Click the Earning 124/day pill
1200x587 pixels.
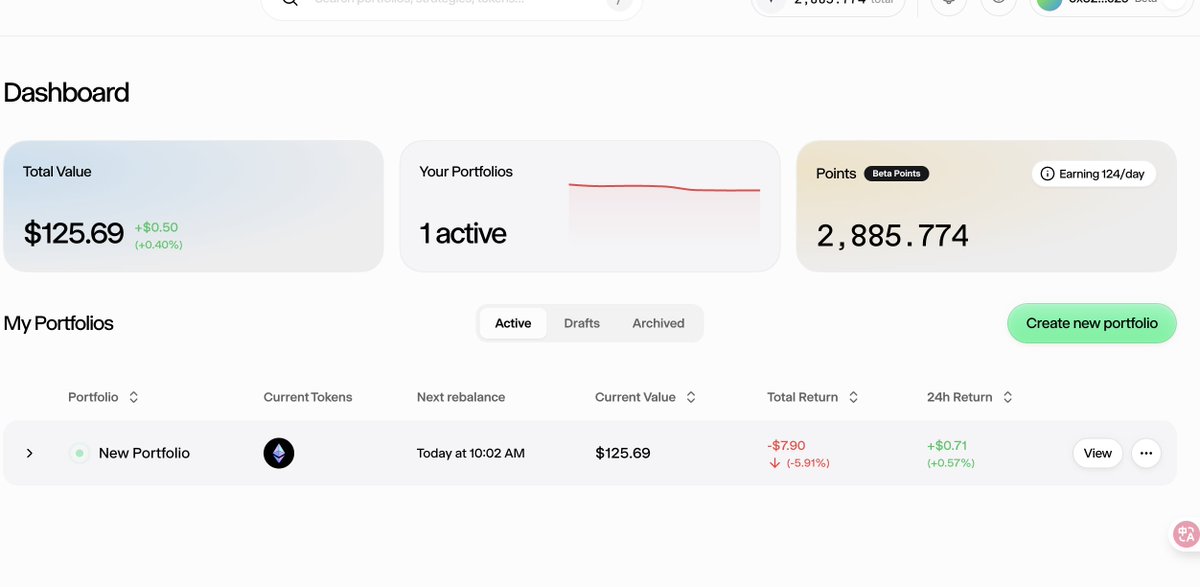point(1094,174)
